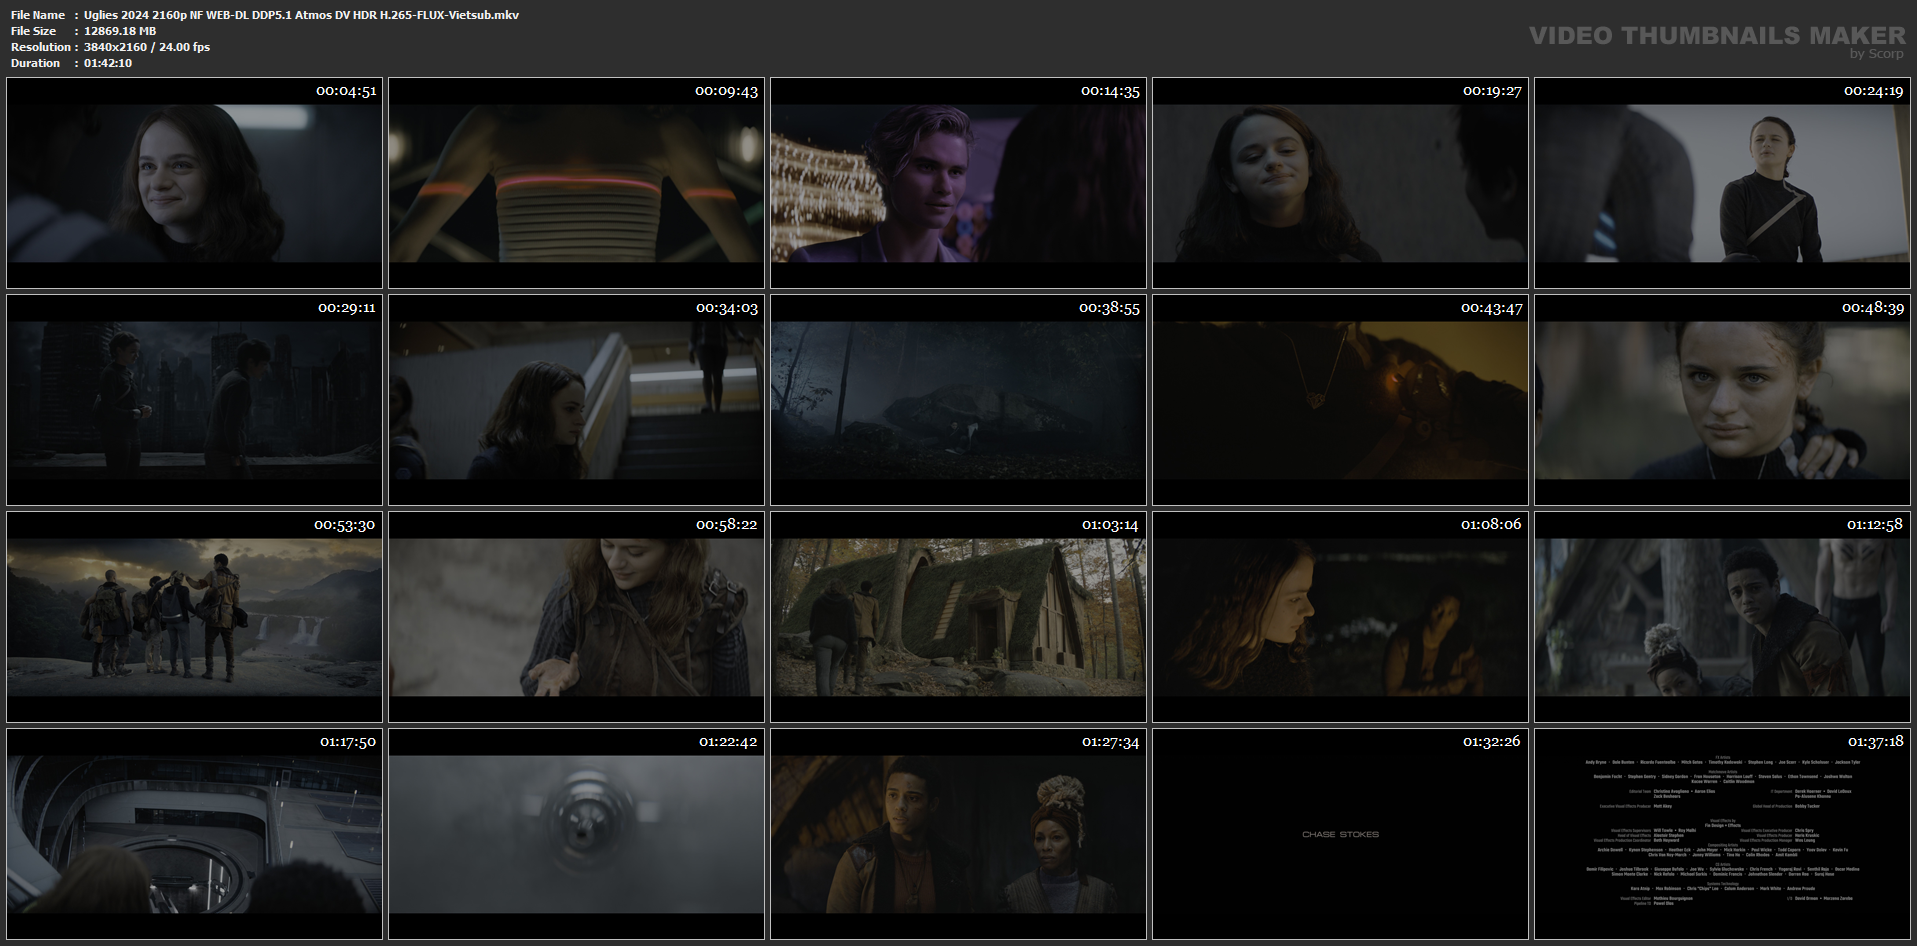Open the CHASE STOKES credit frame at 01:32:26
The image size is (1917, 946).
coord(1340,834)
